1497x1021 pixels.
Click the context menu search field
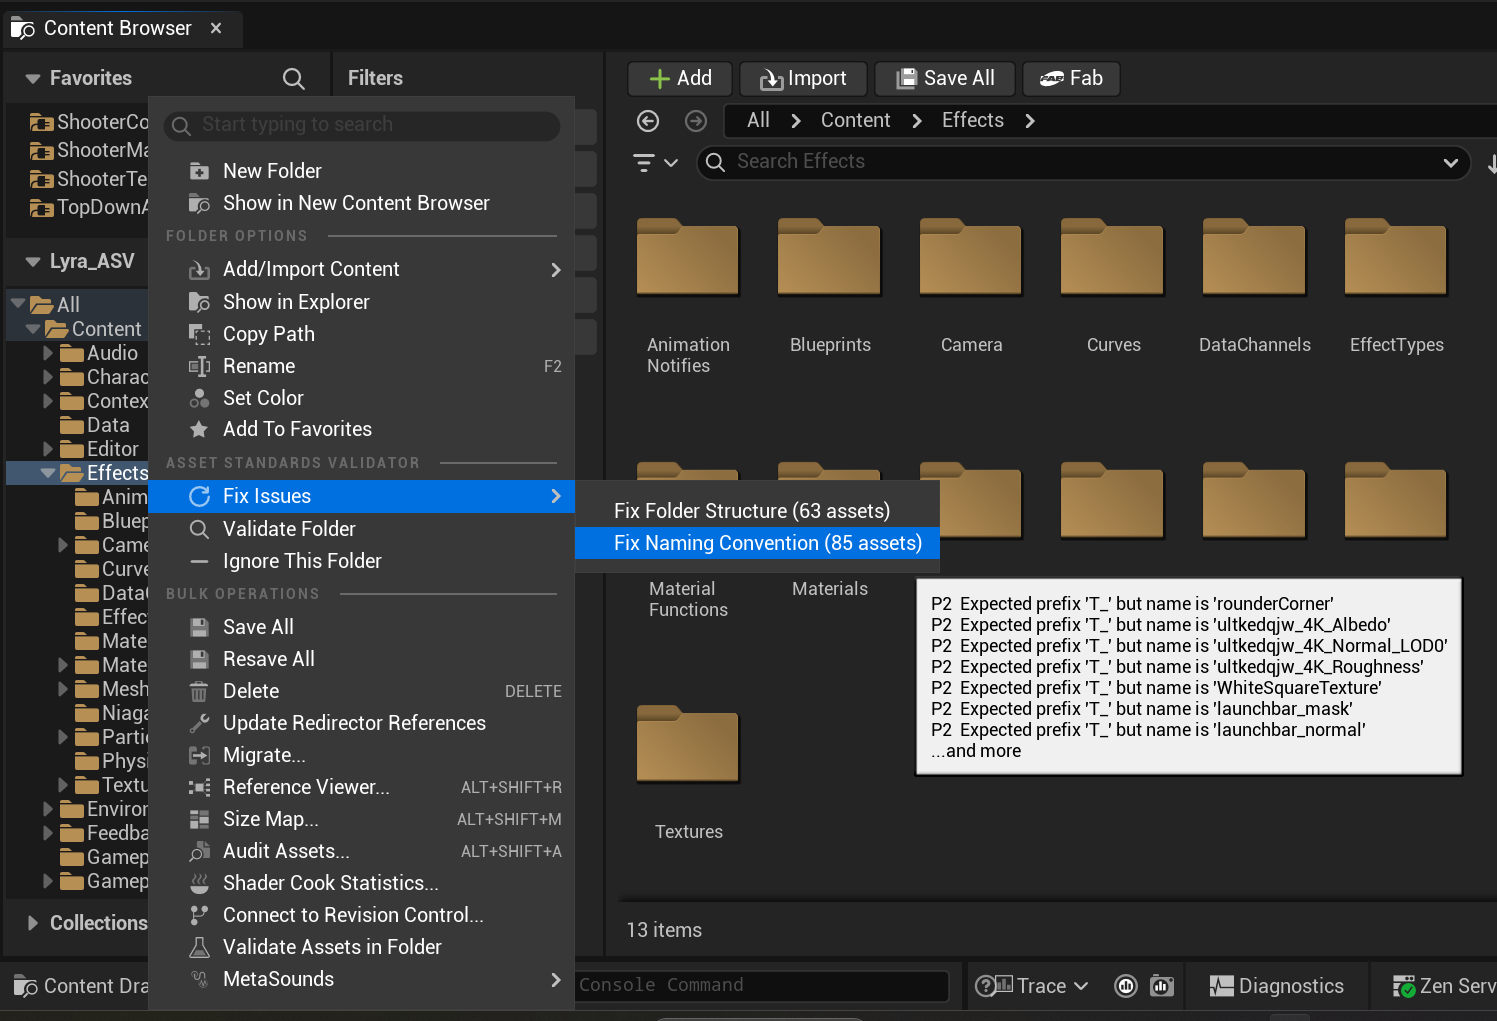[362, 125]
